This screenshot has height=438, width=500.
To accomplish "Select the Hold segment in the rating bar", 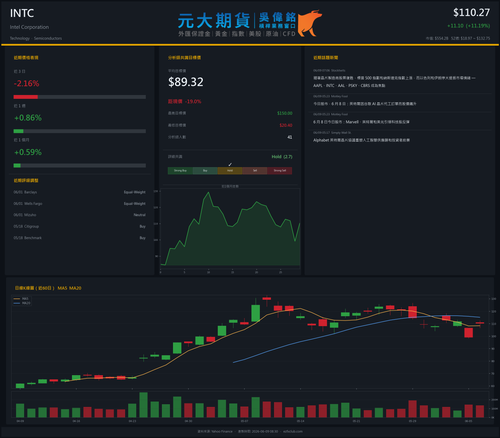I will click(230, 171).
